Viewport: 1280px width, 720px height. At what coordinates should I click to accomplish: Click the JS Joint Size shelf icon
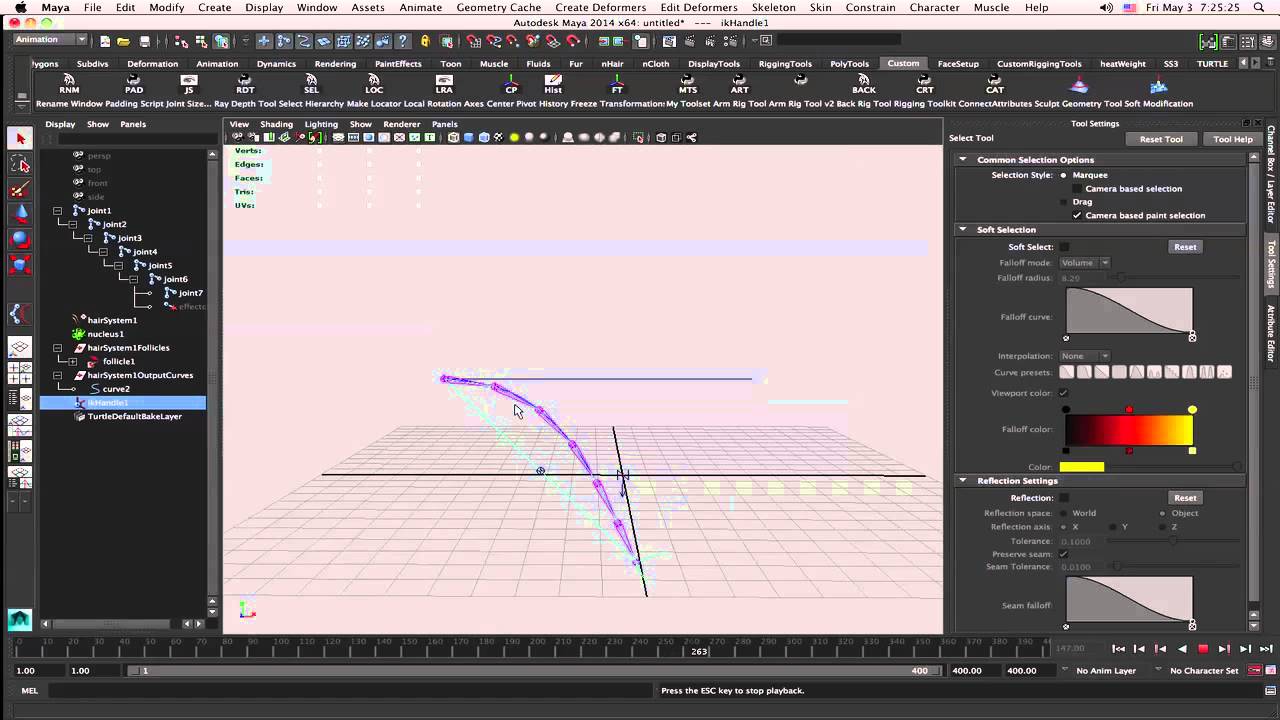(x=188, y=84)
